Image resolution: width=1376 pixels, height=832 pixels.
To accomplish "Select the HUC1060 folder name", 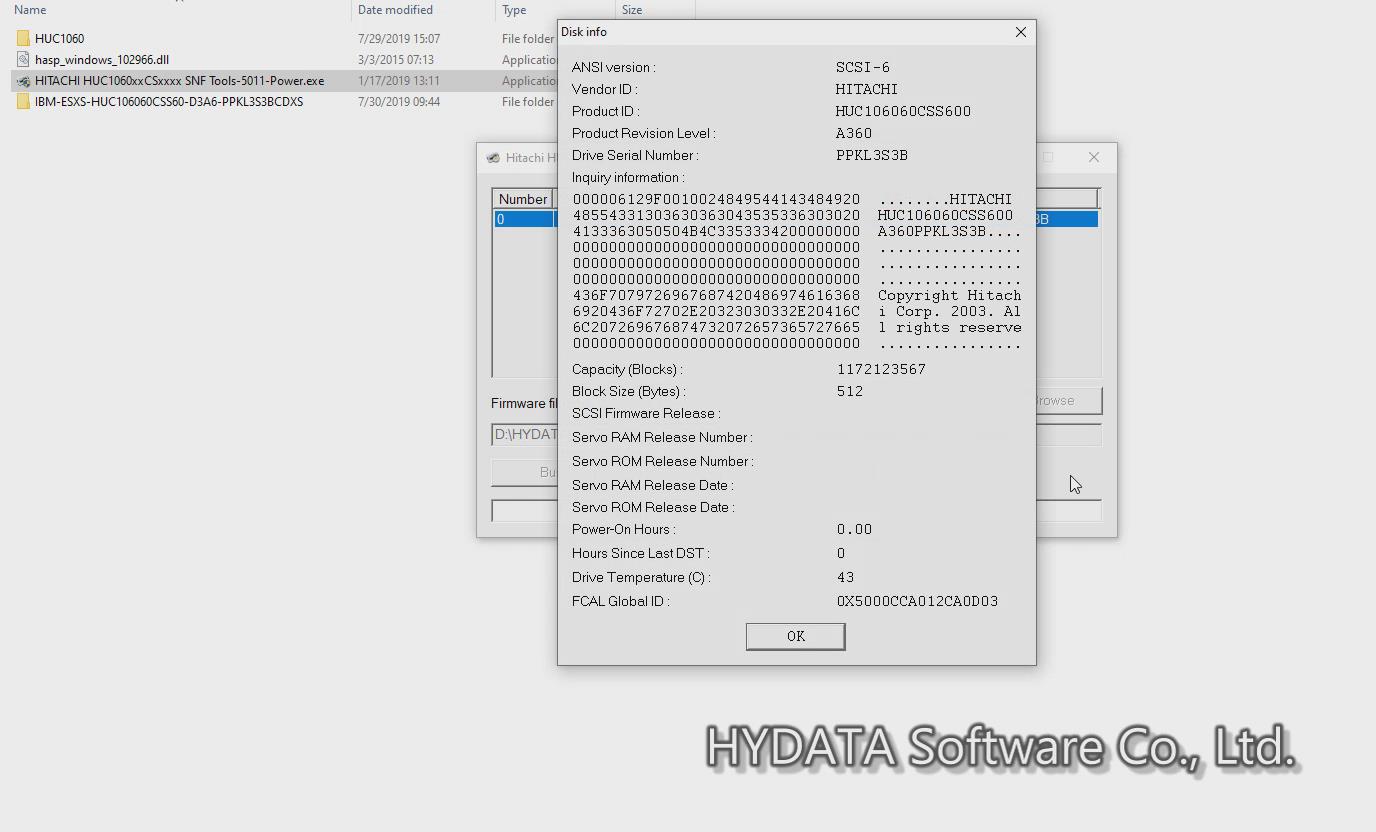I will (59, 38).
